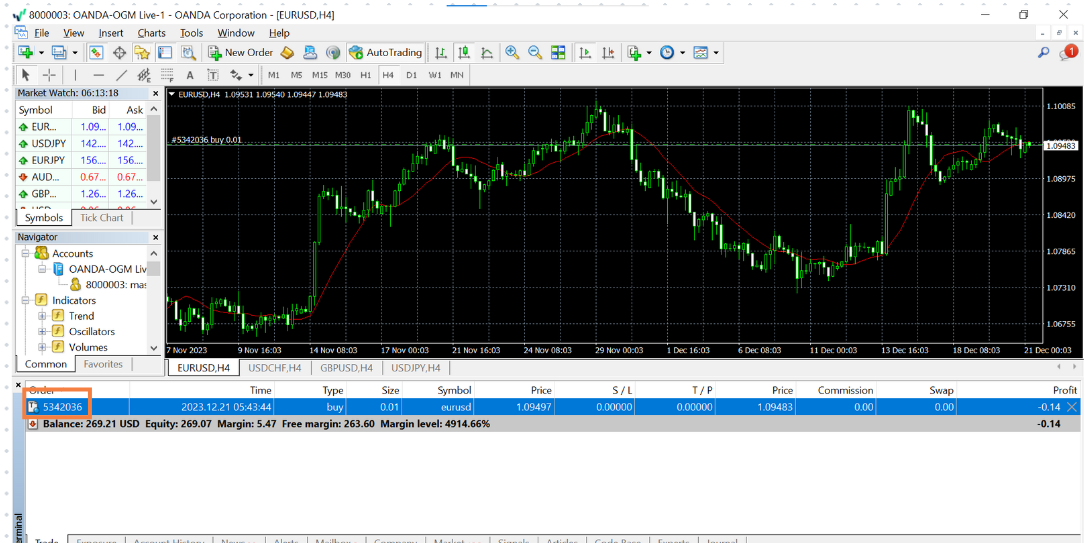Click the Templates chart icon
This screenshot has height=543, width=1085.
[700, 53]
